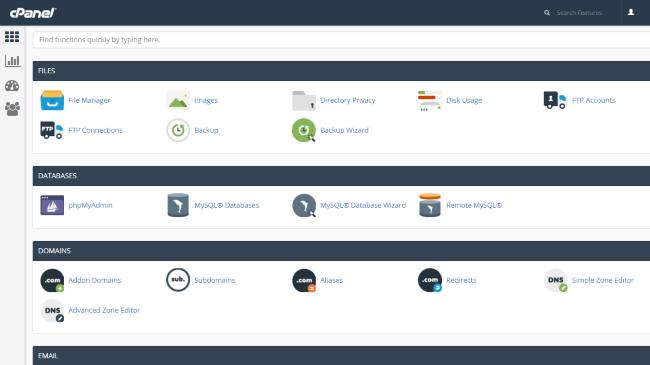Viewport: 650px width, 365px height.
Task: Open the Addon Domains link
Action: (95, 280)
